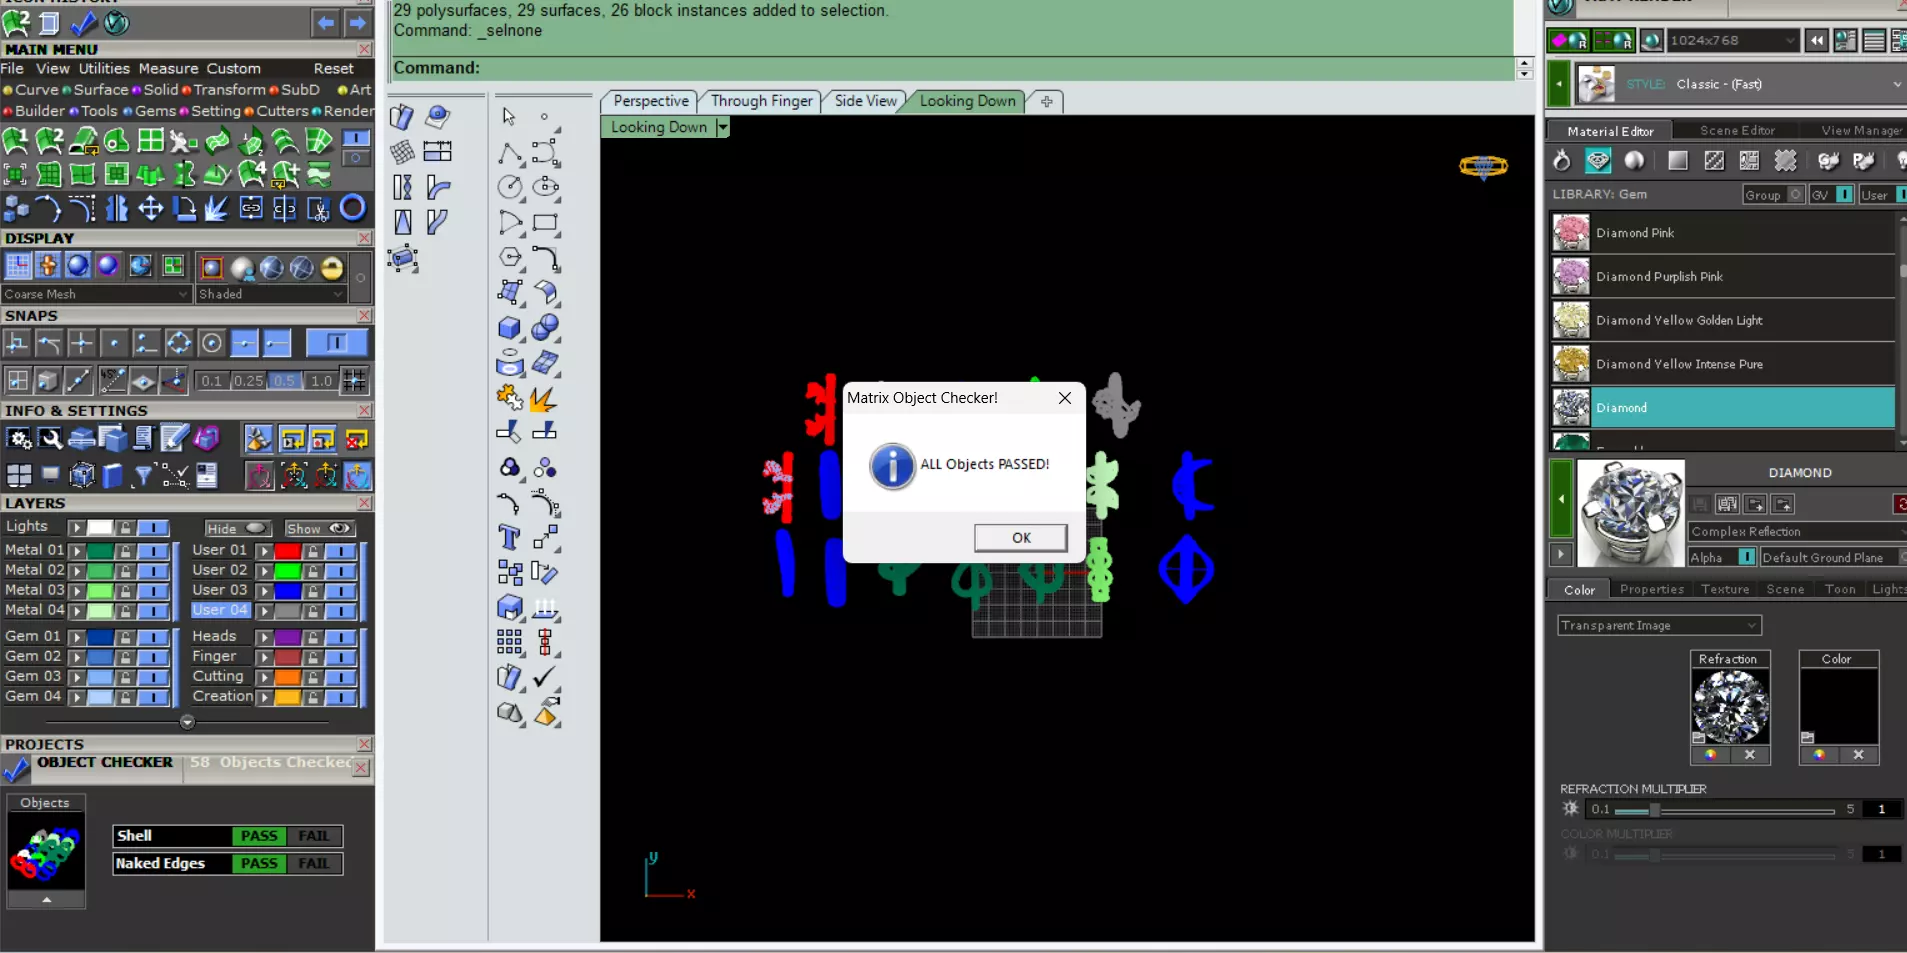Image resolution: width=1907 pixels, height=953 pixels.
Task: Switch to the Through Finger viewport tab
Action: [x=762, y=101]
